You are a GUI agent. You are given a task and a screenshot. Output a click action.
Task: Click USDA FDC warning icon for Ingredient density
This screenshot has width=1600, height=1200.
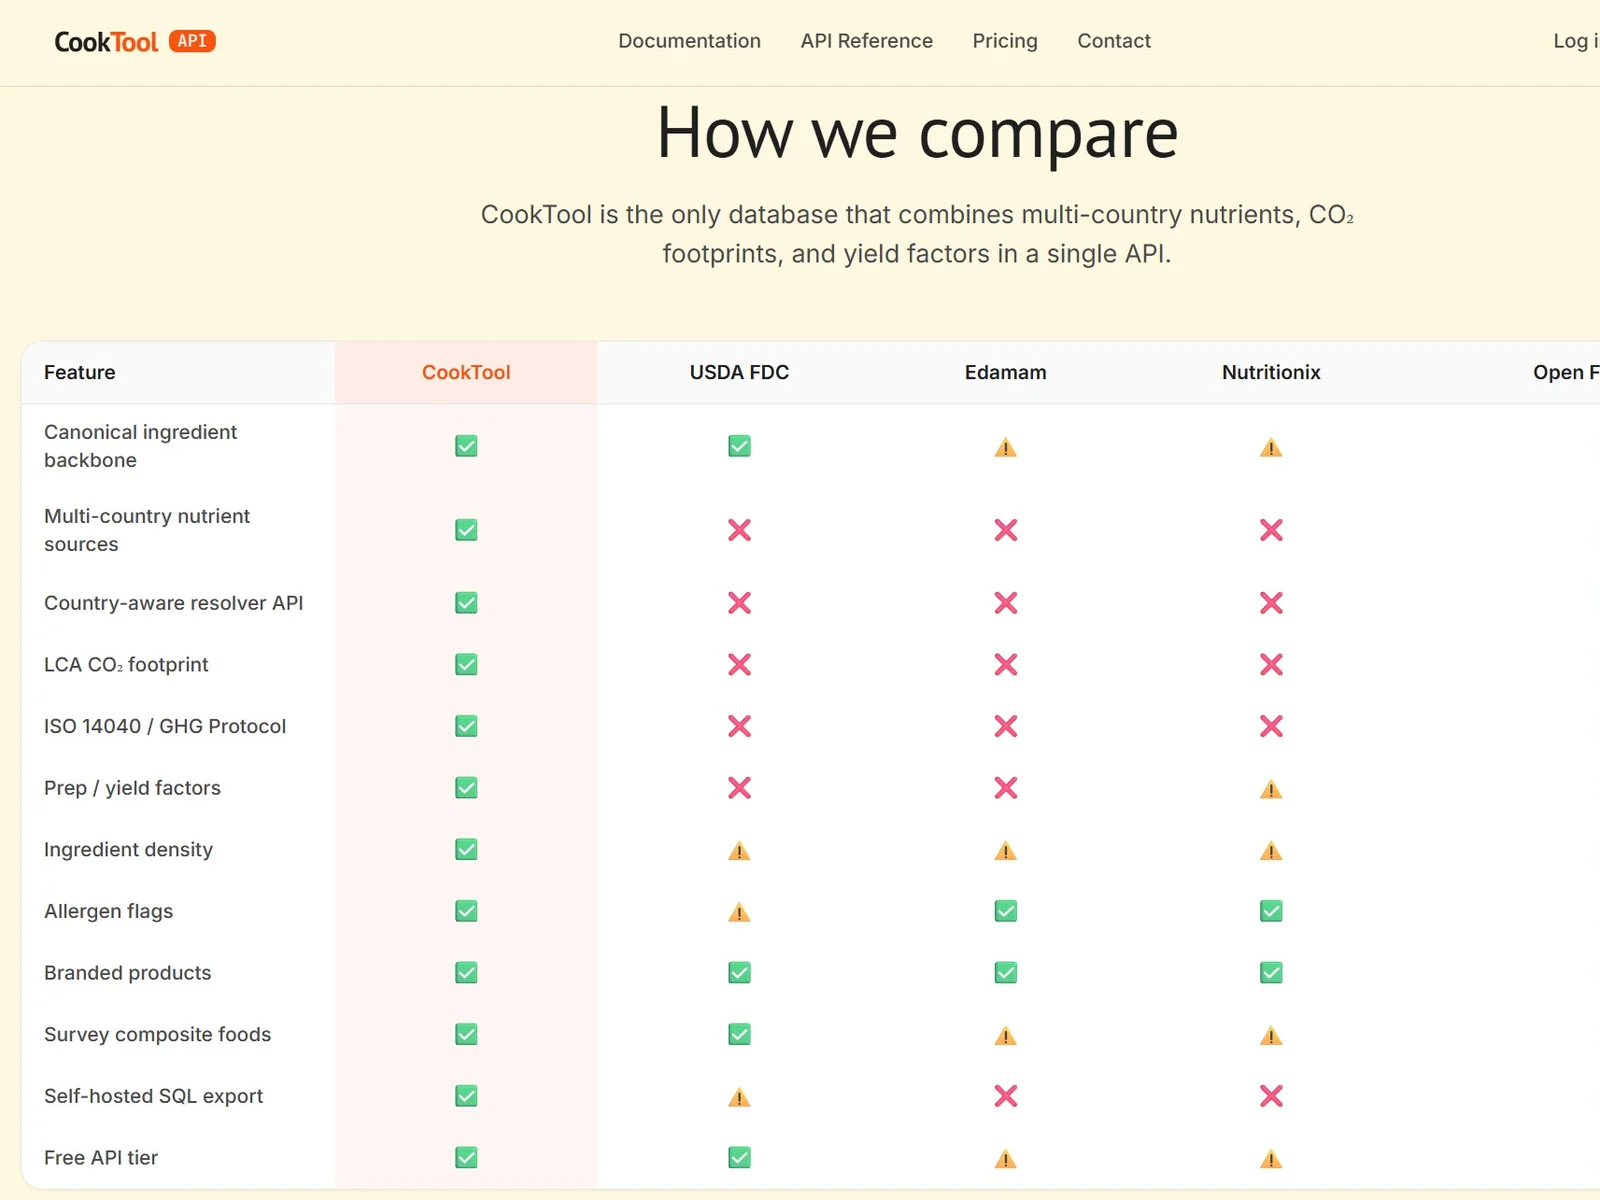pos(739,851)
